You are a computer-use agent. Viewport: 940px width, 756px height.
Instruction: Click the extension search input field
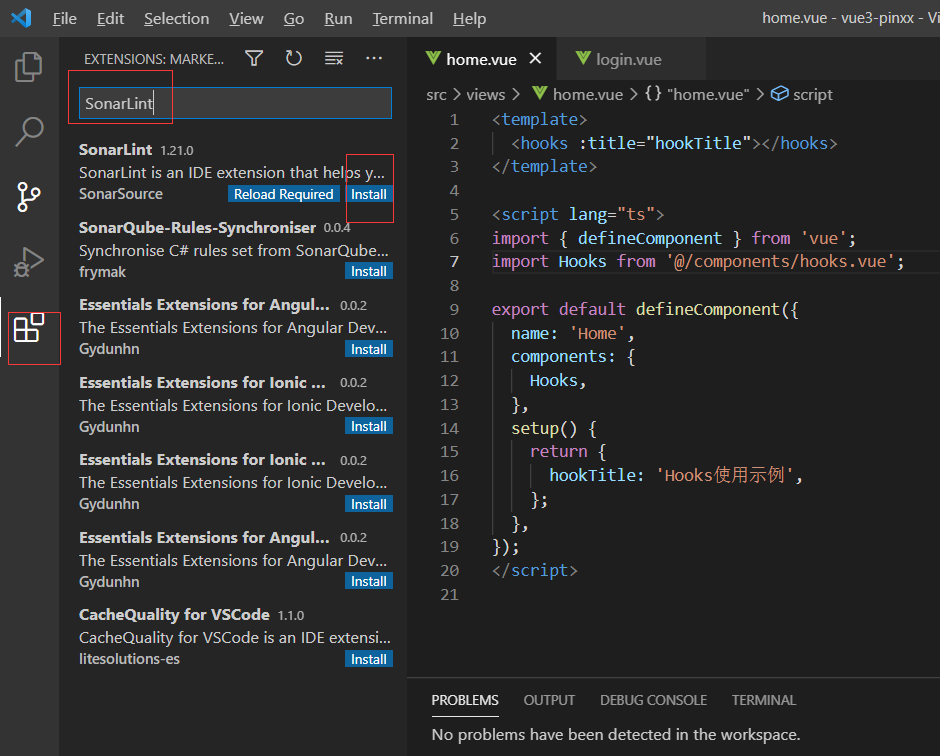(x=235, y=103)
